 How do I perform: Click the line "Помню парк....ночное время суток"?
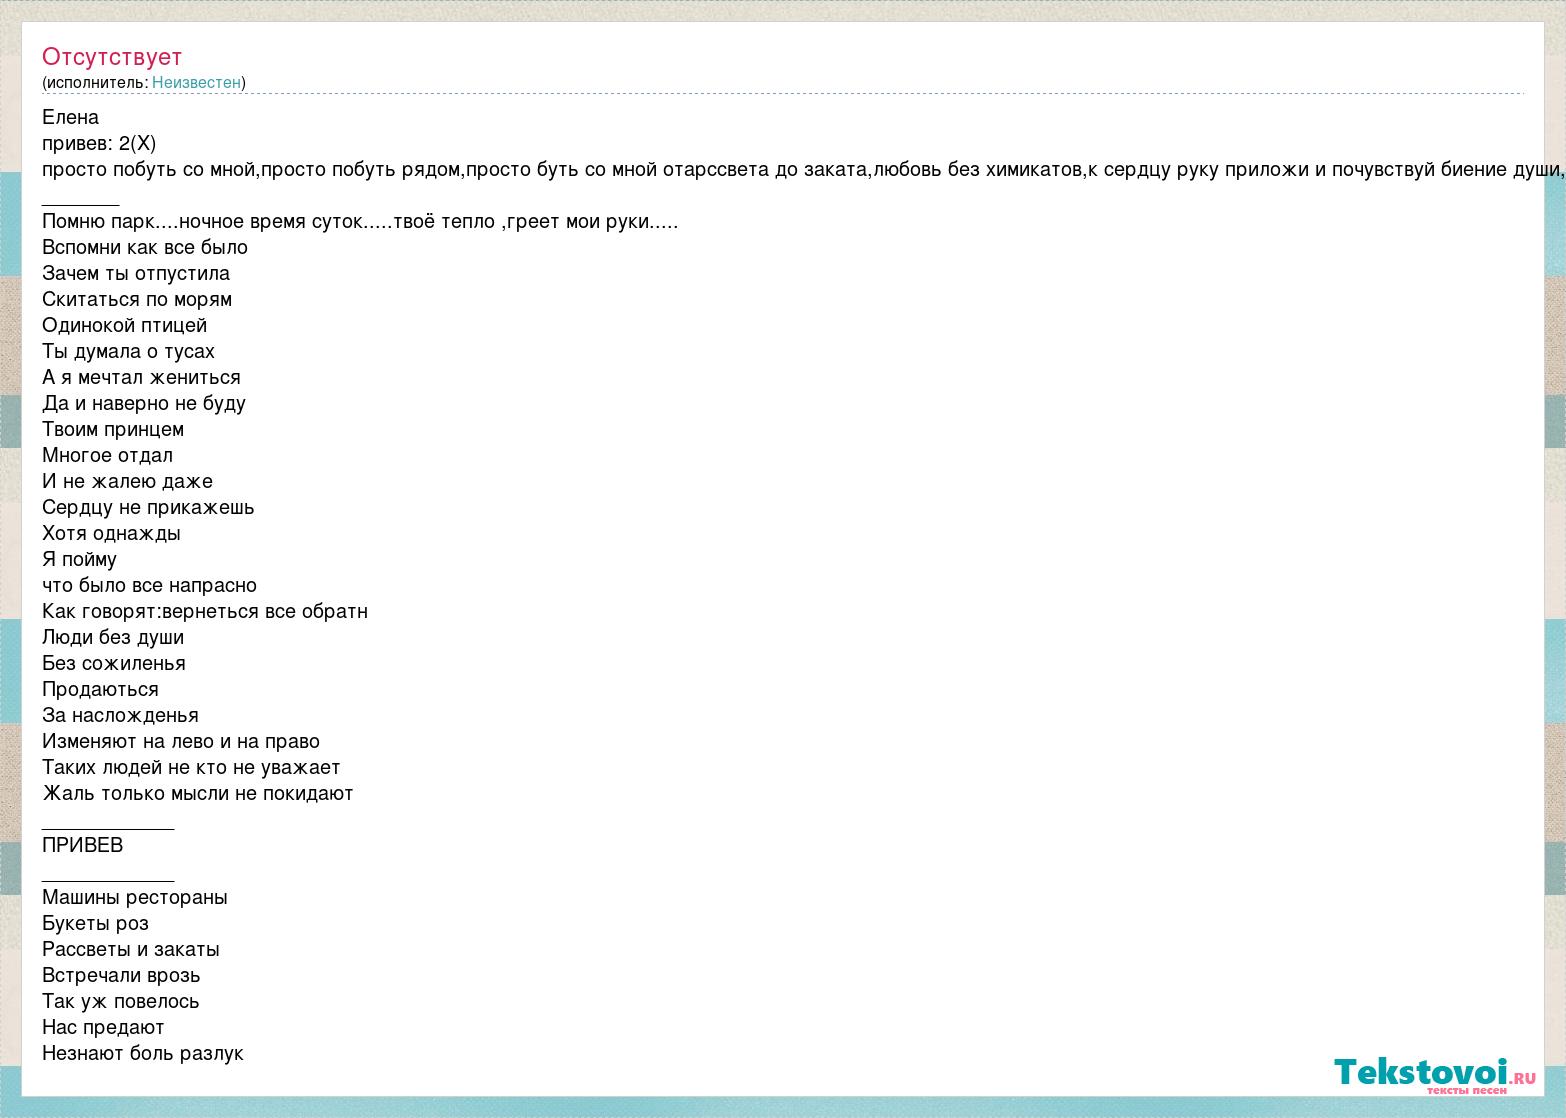point(360,221)
